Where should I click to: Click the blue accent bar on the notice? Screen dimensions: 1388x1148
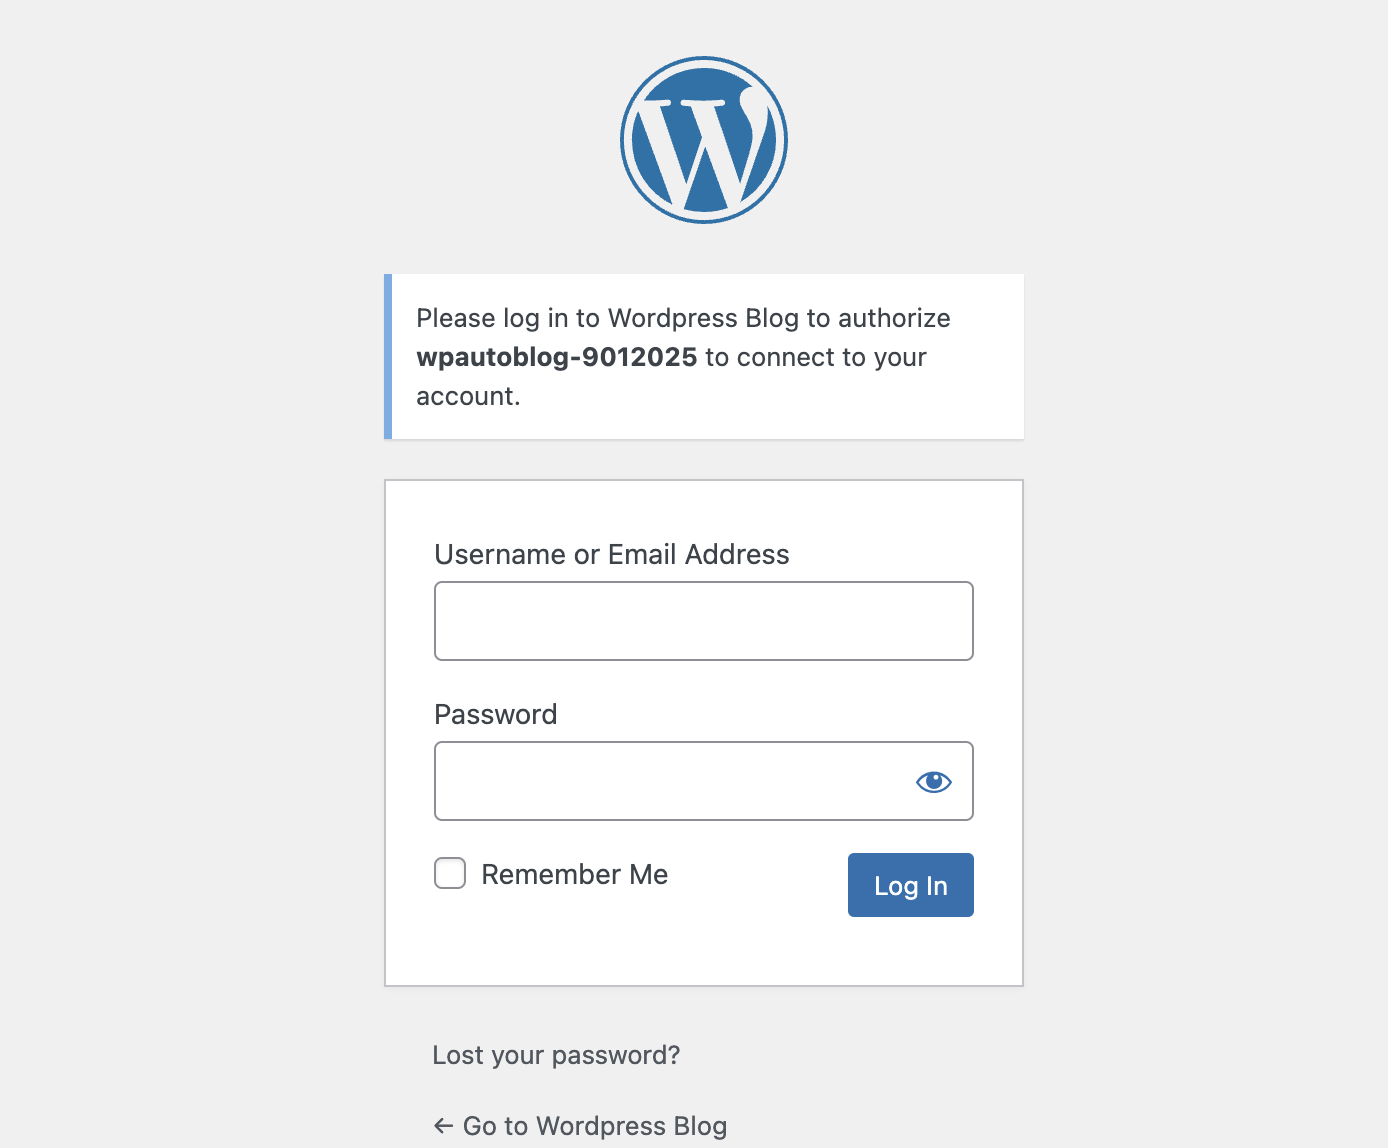[388, 356]
